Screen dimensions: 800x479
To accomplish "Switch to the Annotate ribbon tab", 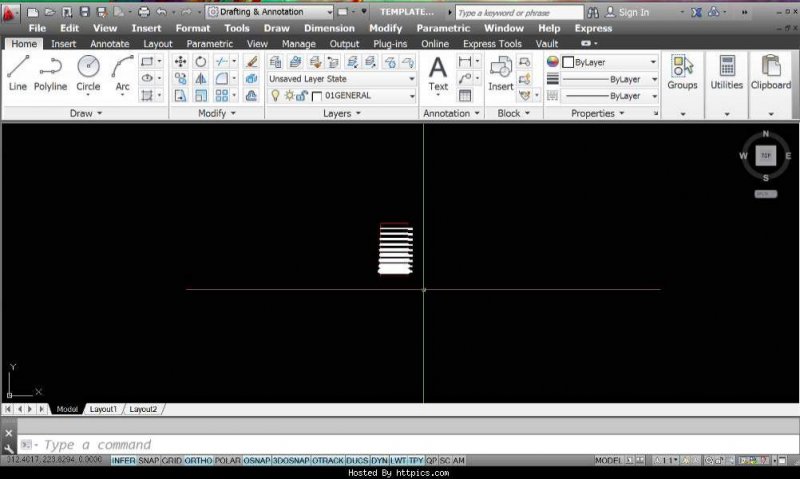I will point(110,44).
